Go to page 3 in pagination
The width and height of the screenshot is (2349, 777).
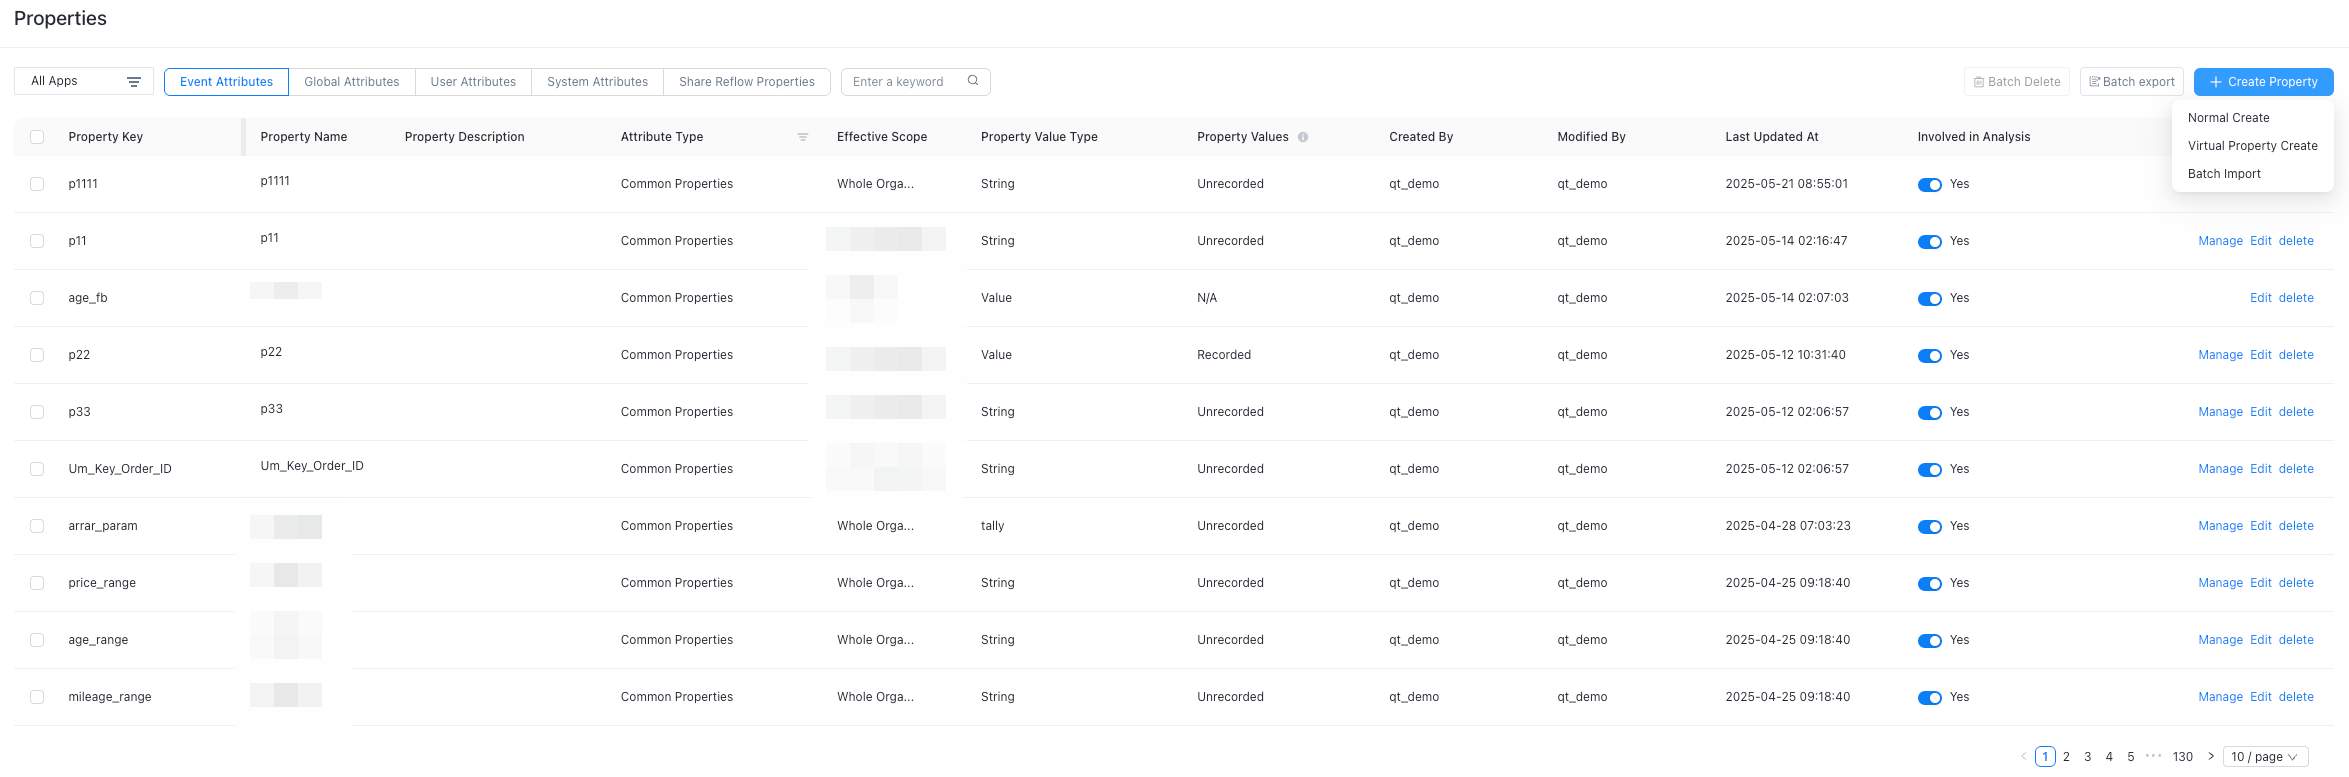pos(2087,757)
